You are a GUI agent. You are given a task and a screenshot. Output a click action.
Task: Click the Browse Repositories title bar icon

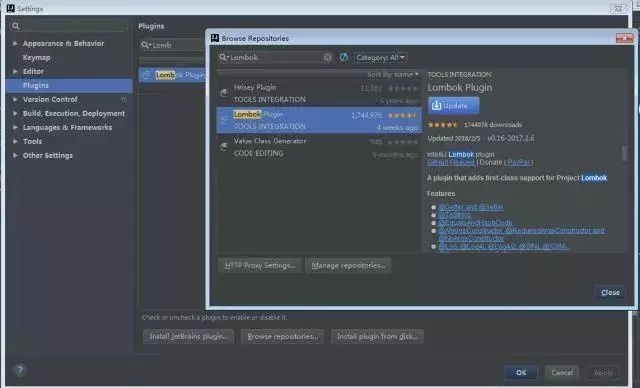(x=215, y=38)
